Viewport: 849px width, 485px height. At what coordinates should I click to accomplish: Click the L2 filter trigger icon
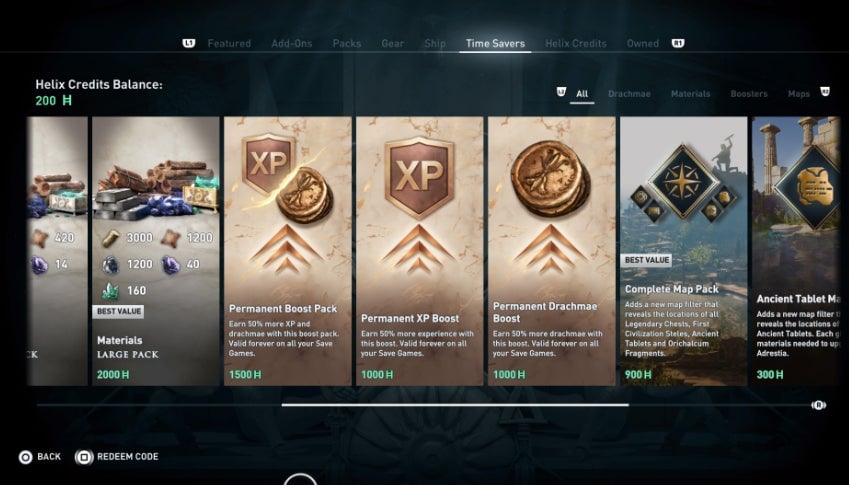[561, 92]
